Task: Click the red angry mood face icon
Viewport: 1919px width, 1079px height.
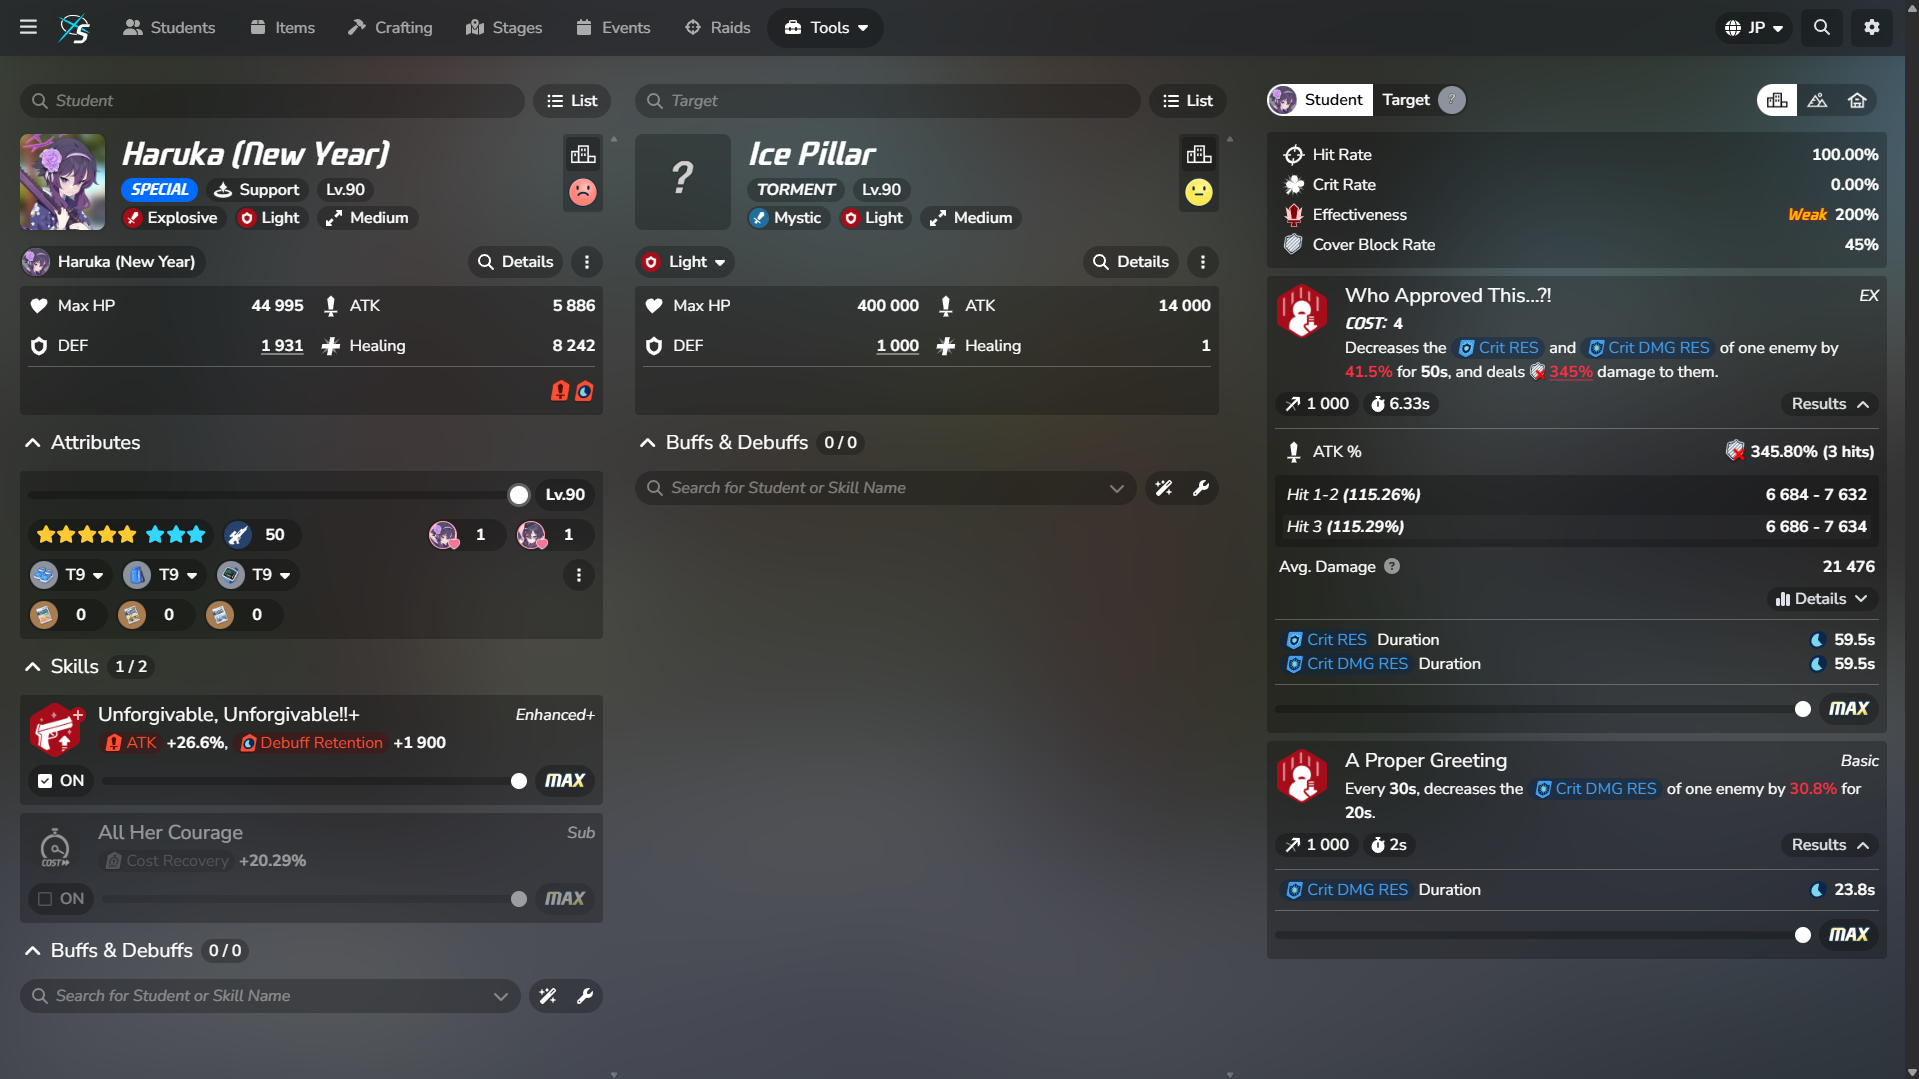Action: [x=583, y=192]
